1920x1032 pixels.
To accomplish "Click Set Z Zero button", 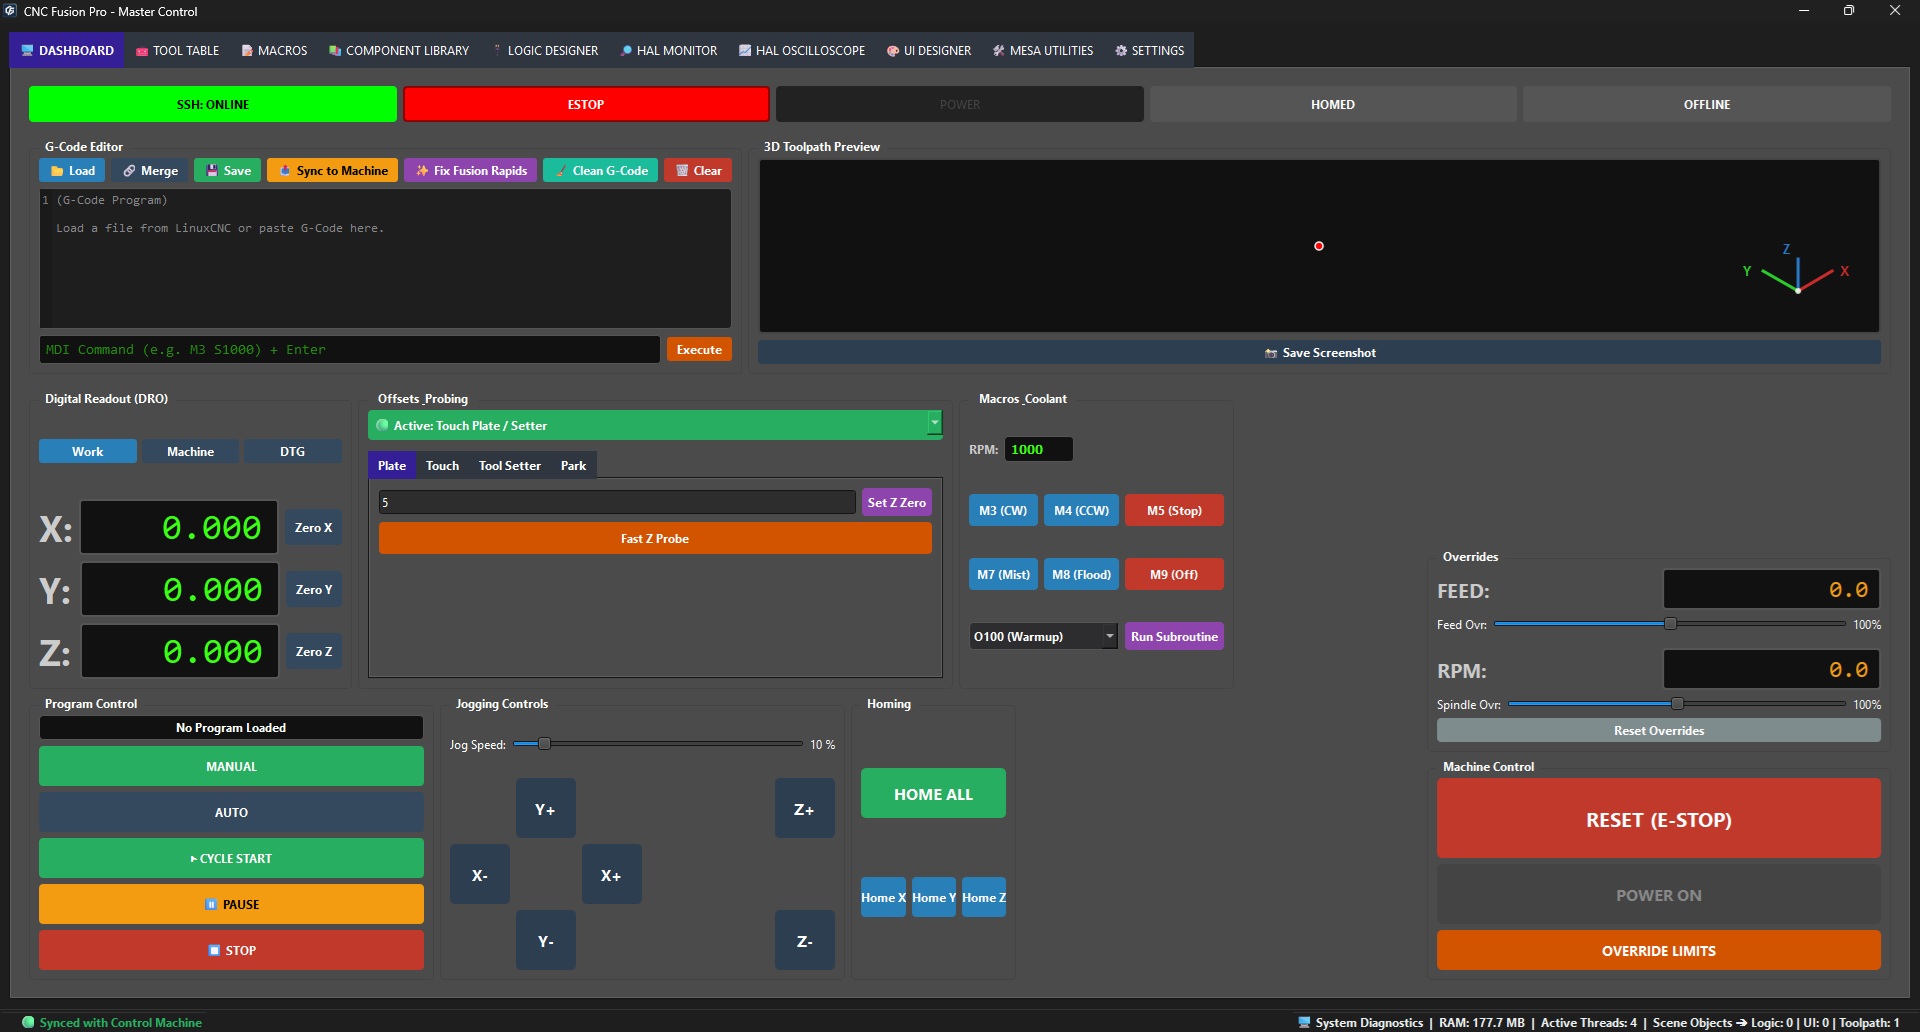I will (897, 502).
